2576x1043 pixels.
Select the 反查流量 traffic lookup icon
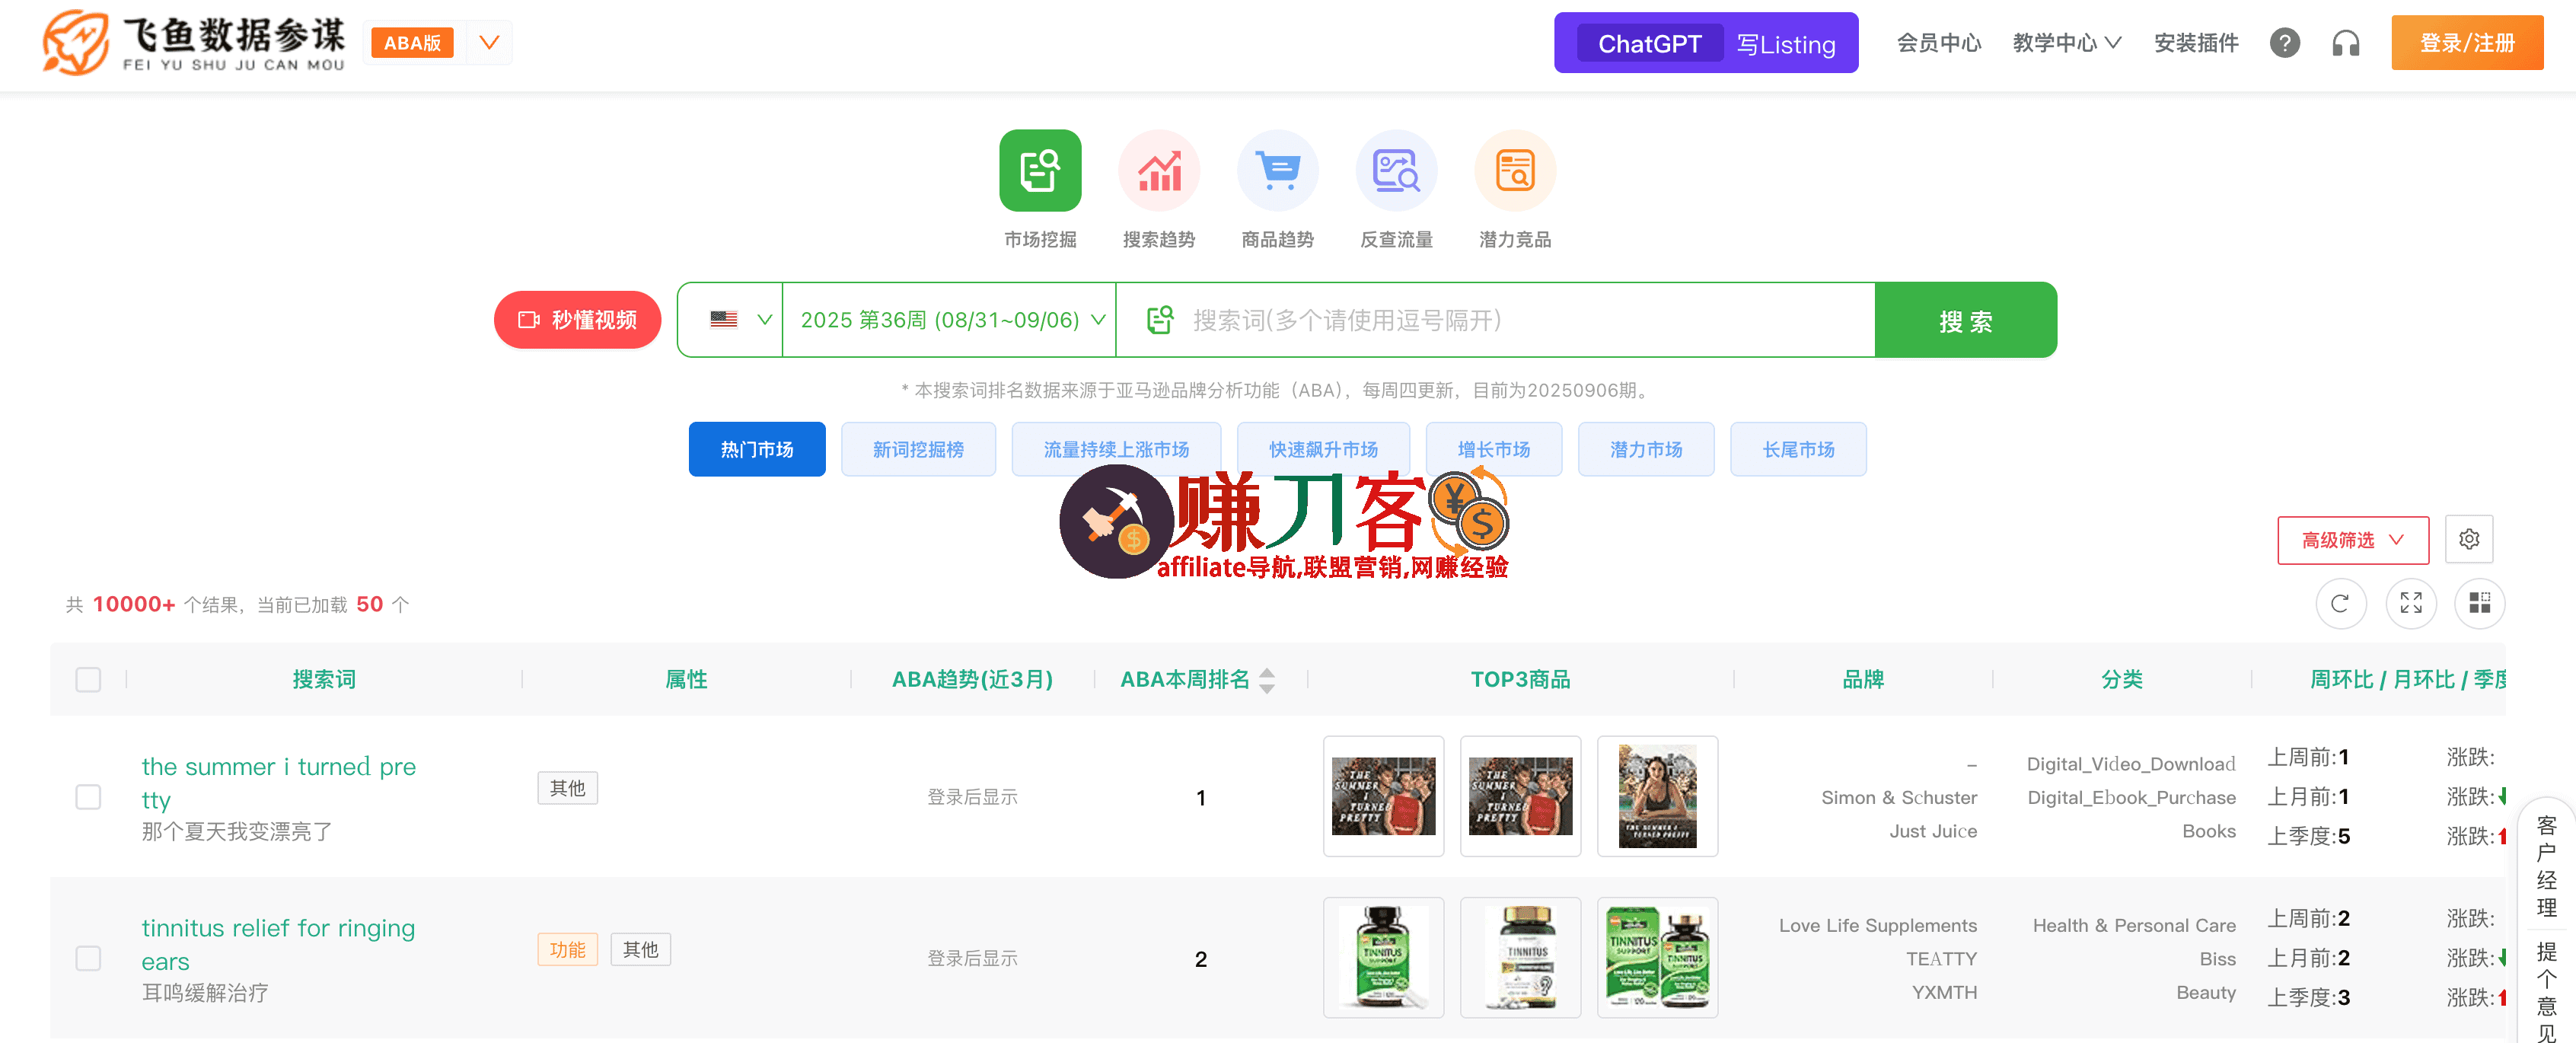pos(1396,170)
